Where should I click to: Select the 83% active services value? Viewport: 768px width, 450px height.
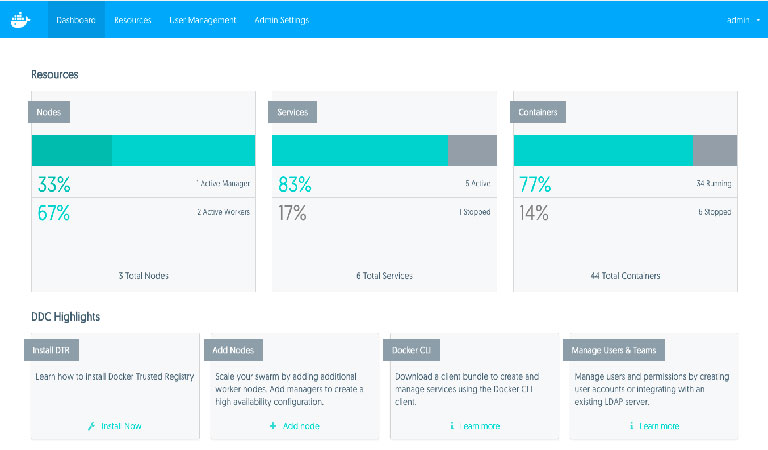point(295,185)
